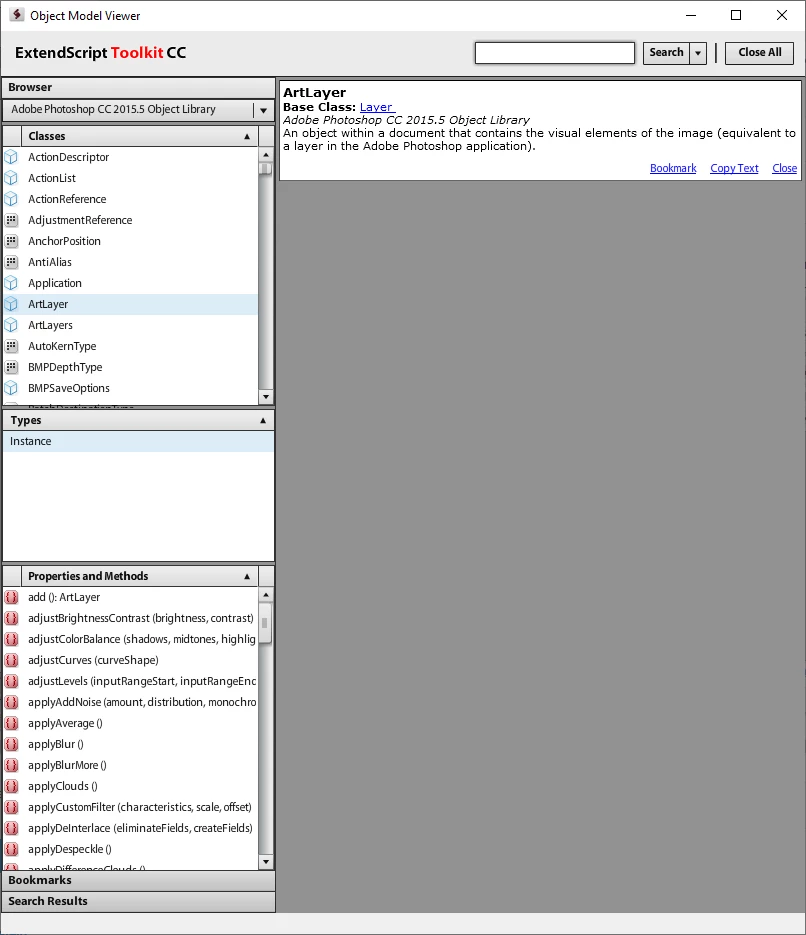Click the Close All button
The height and width of the screenshot is (935, 806).
[x=760, y=53]
